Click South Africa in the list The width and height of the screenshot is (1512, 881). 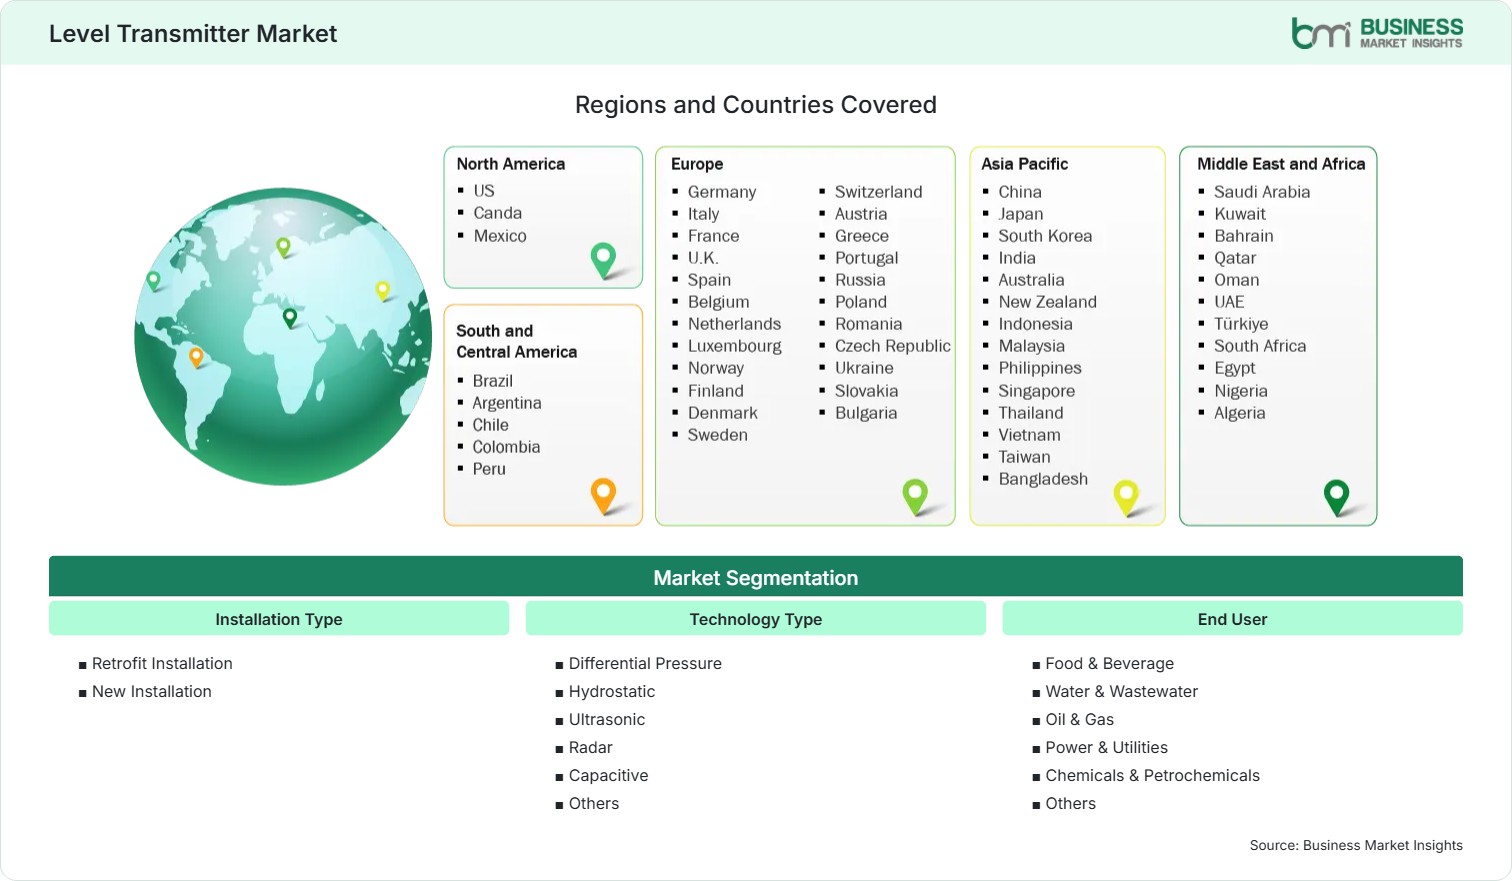coord(1260,346)
